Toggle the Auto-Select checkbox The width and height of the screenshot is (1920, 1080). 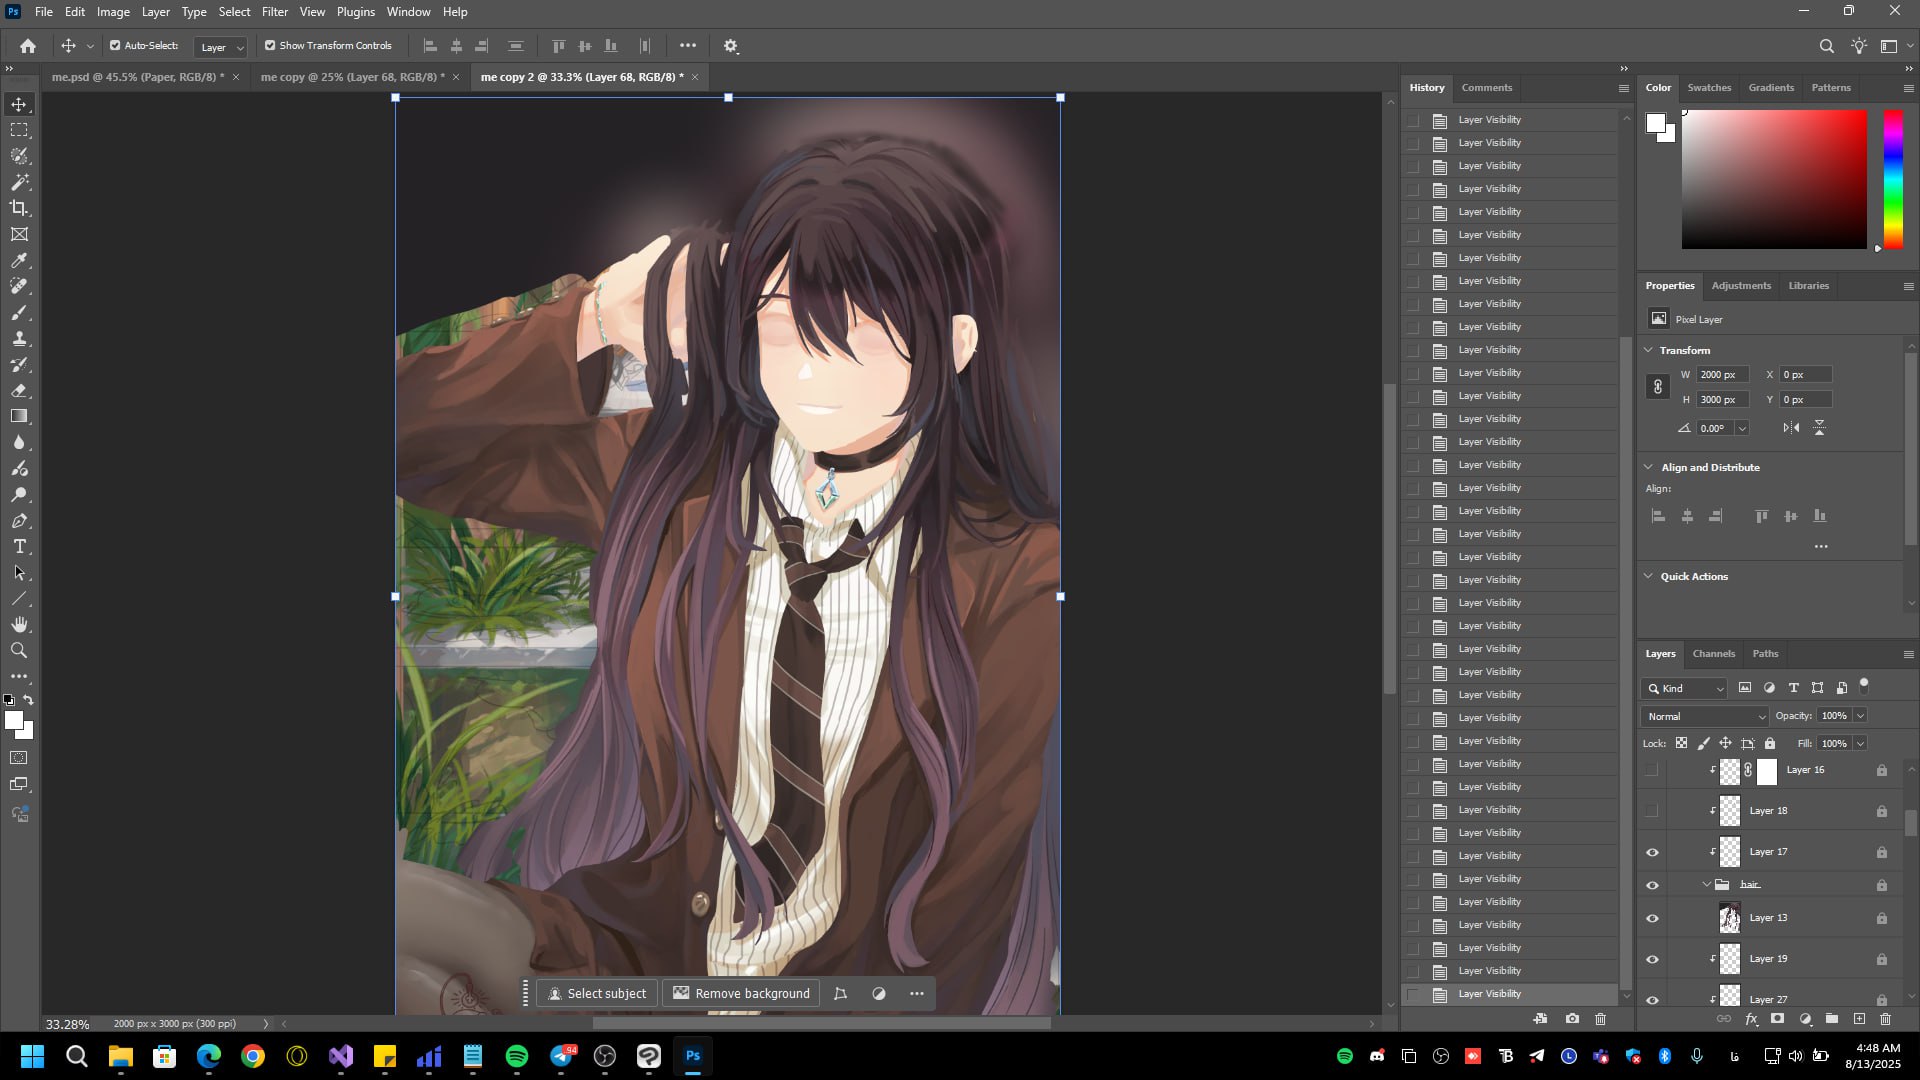[115, 46]
